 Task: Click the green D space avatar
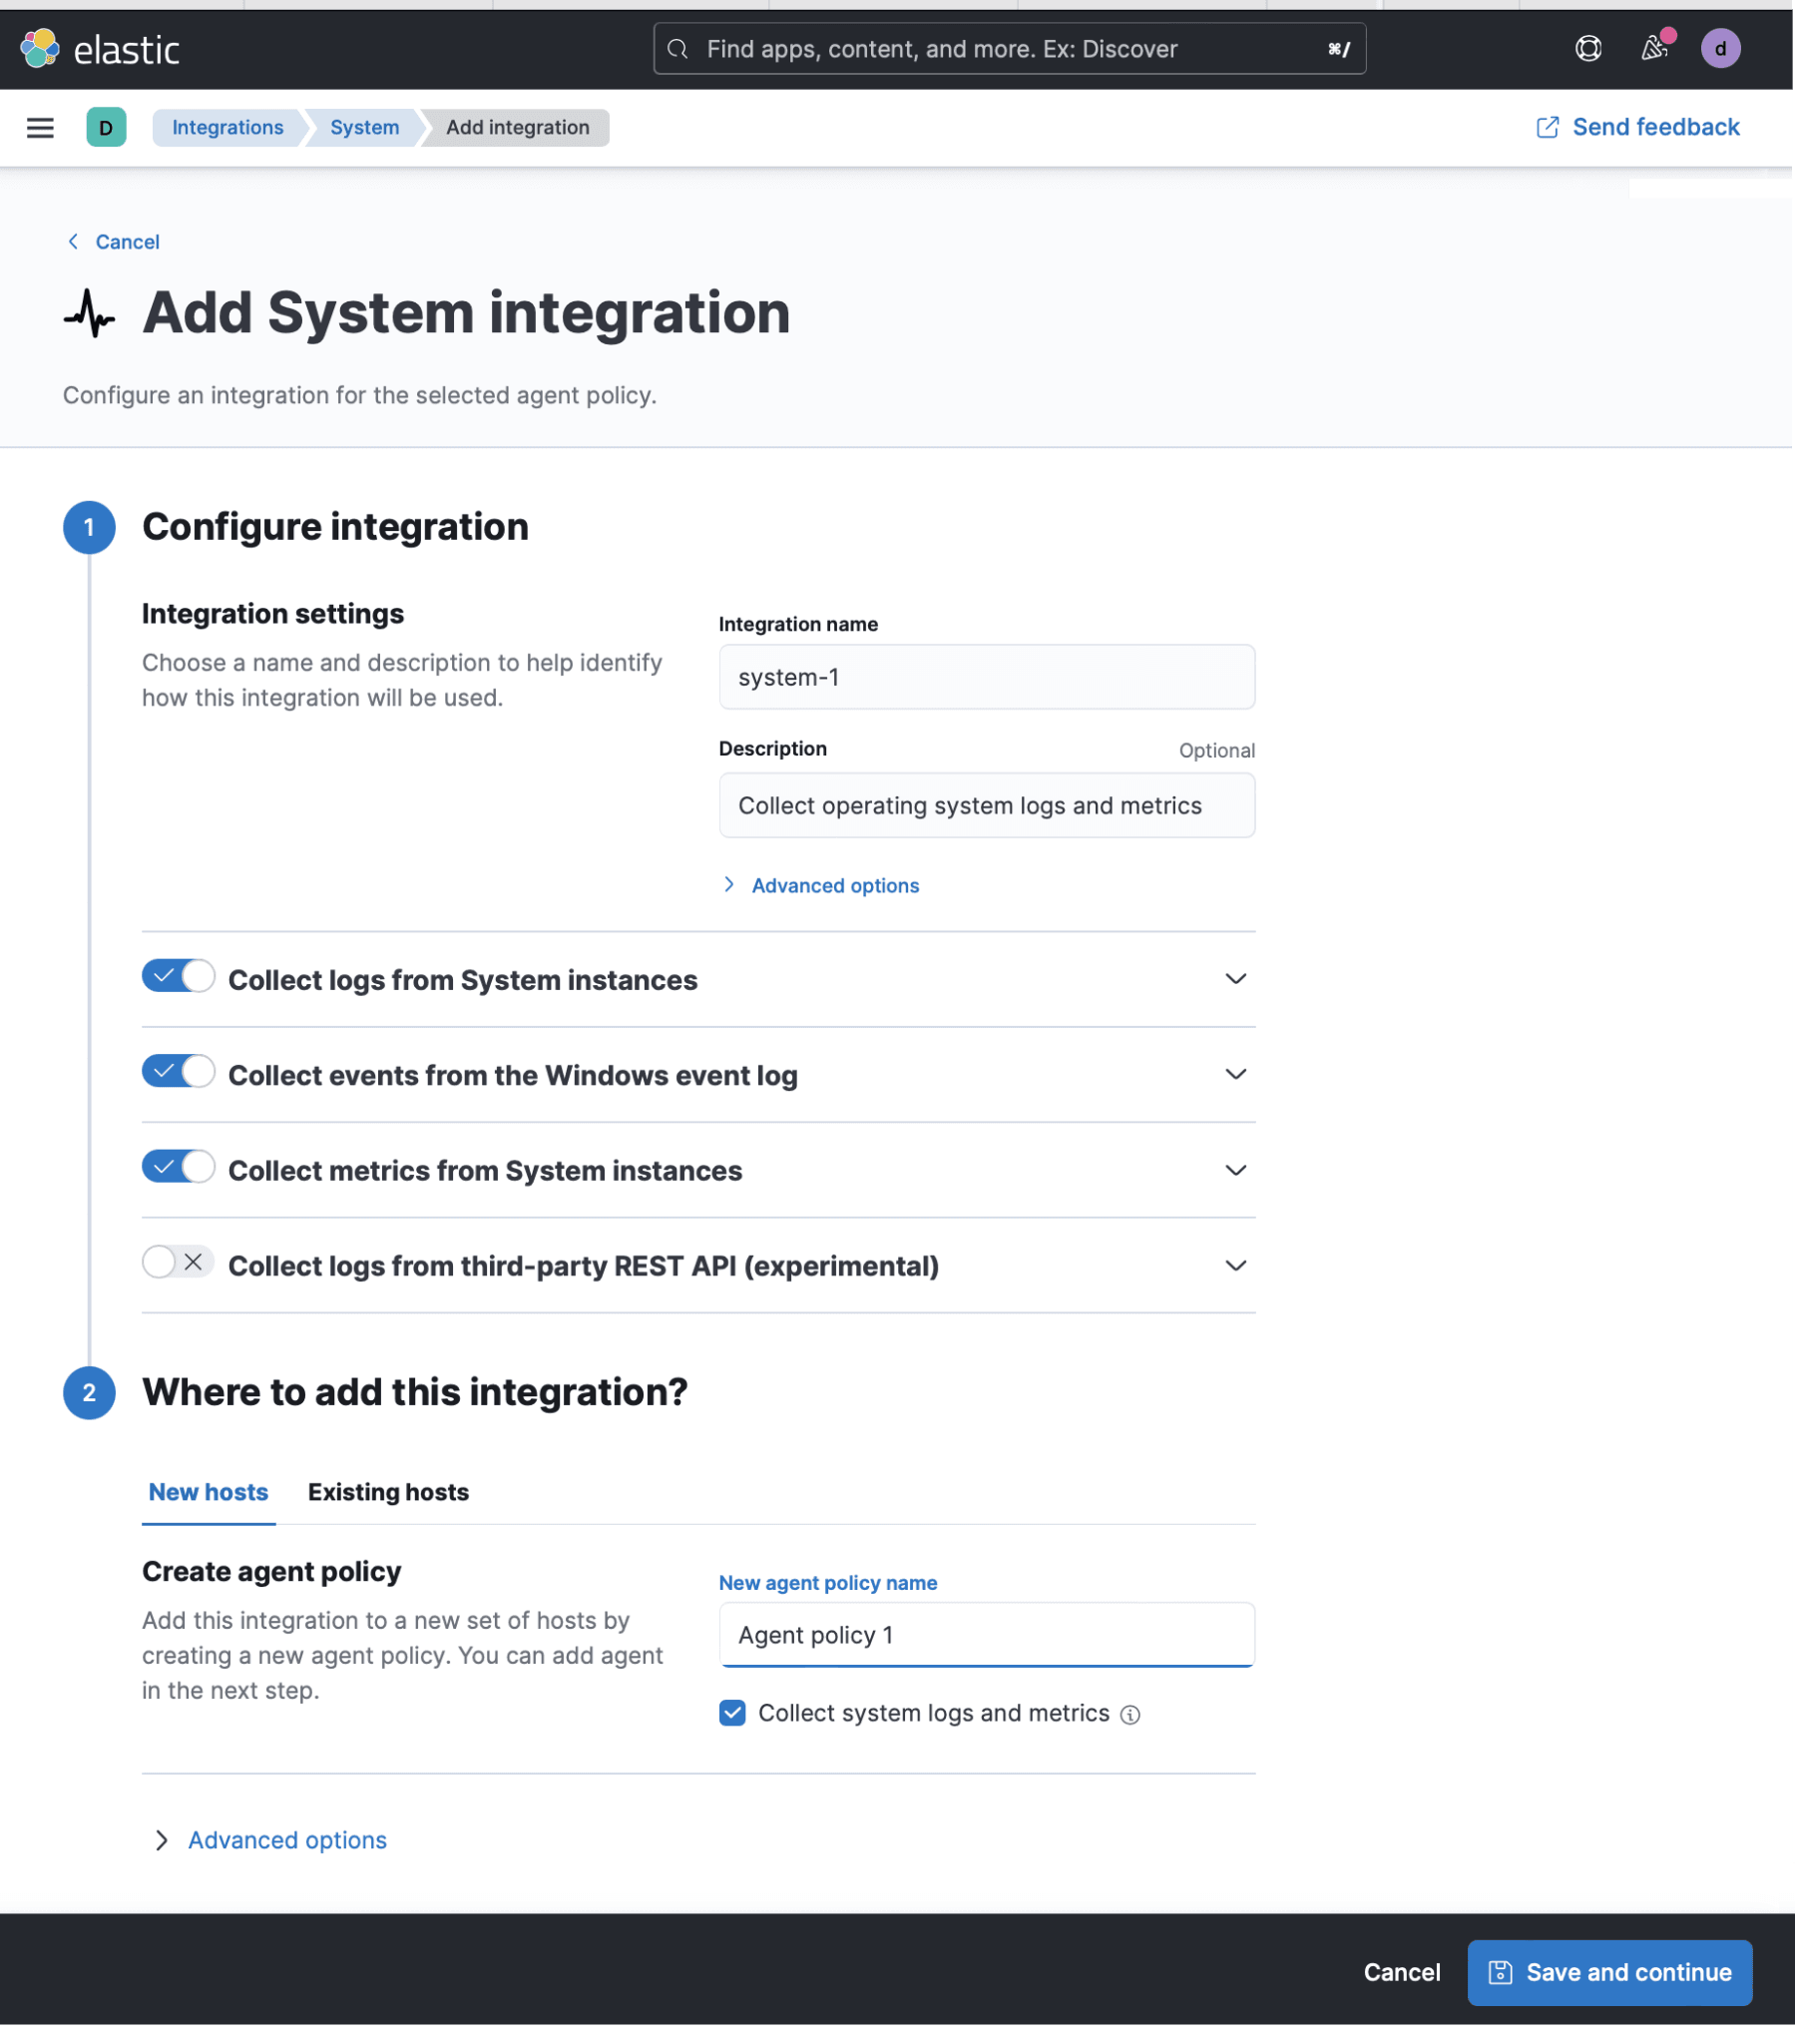tap(106, 128)
